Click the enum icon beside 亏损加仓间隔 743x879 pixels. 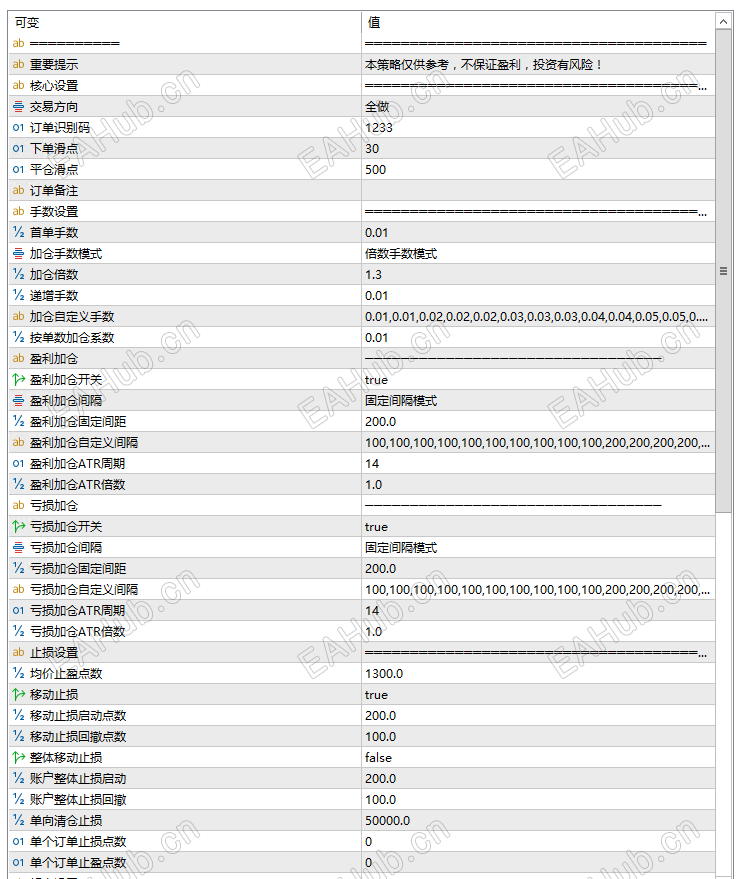19,548
